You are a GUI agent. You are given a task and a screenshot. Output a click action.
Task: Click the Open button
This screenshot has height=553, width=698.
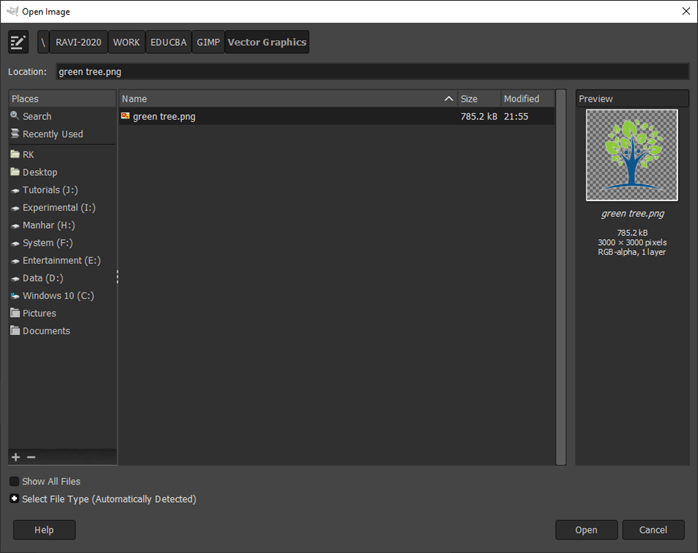click(586, 530)
